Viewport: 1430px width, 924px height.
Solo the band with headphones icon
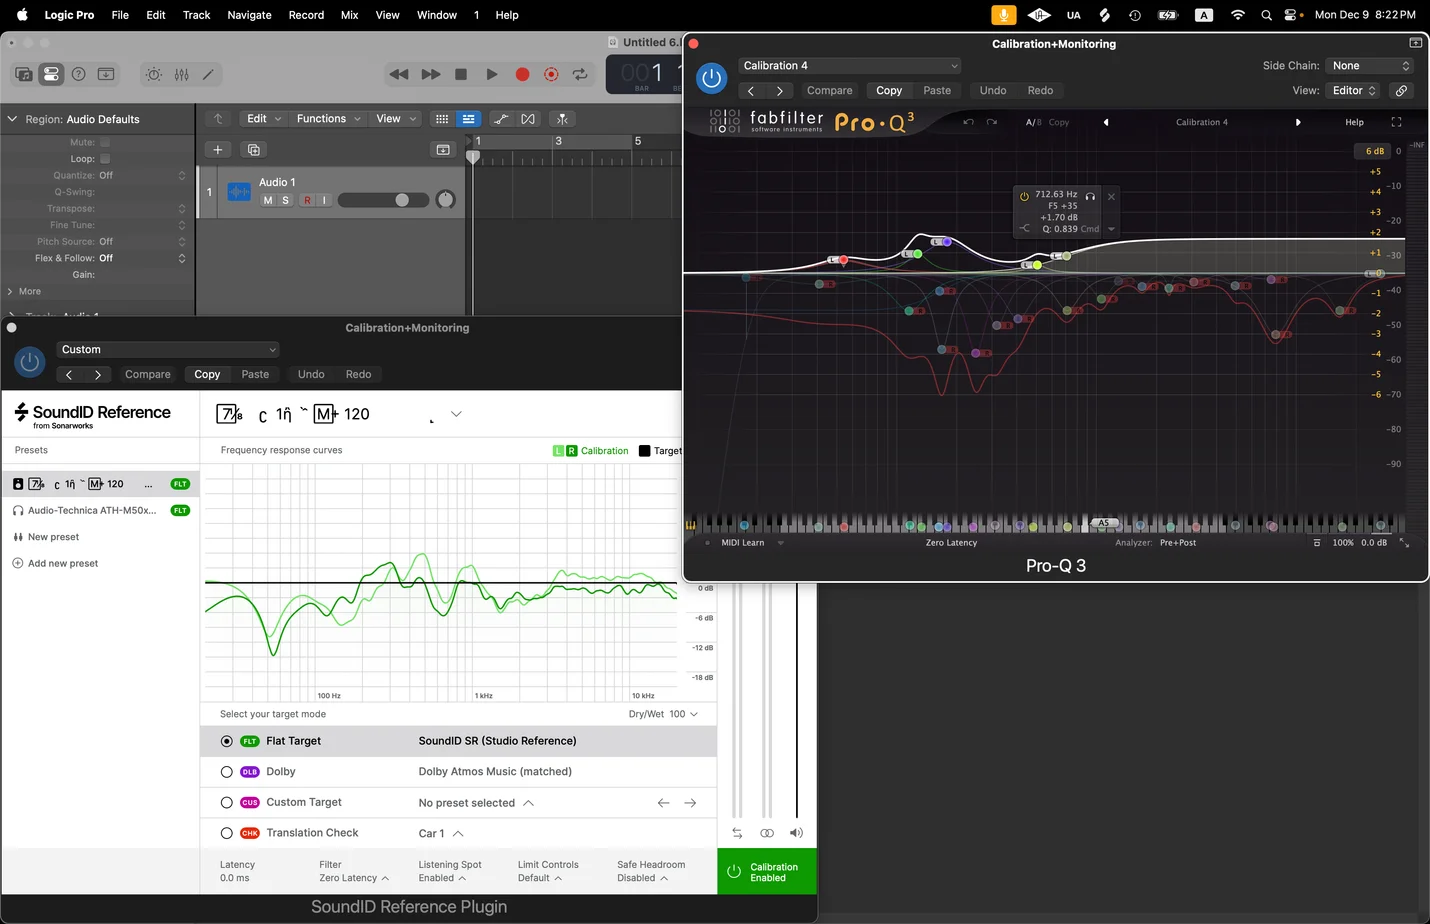(x=1090, y=196)
